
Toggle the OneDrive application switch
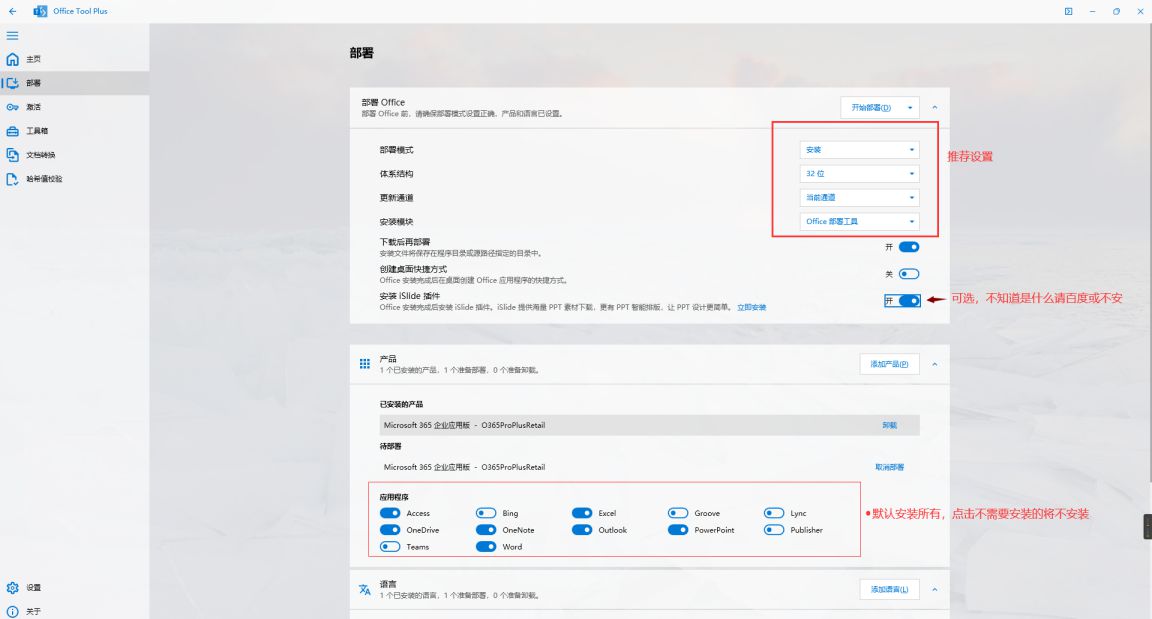(x=390, y=529)
